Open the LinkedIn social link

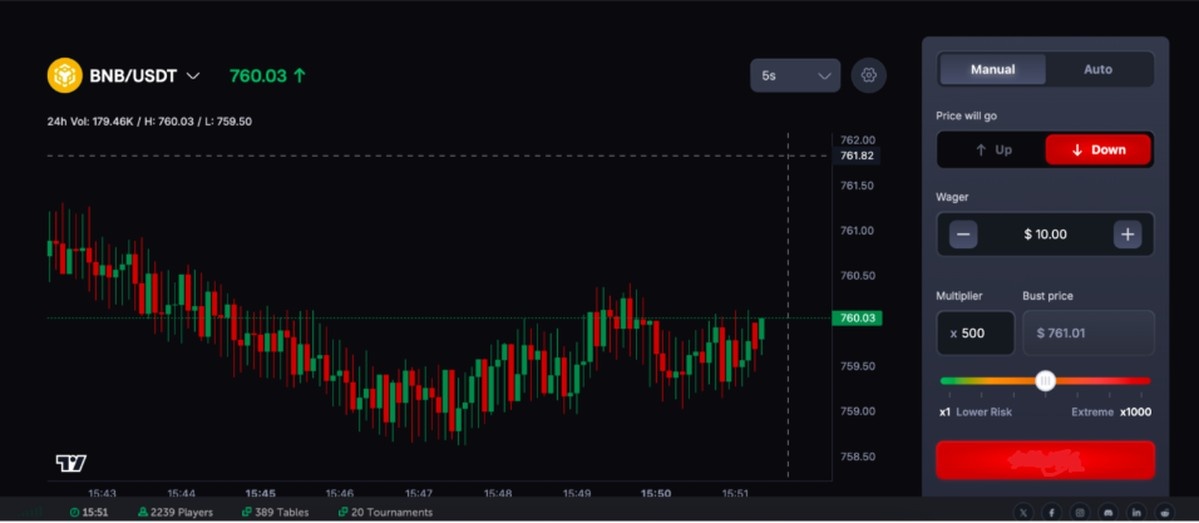[1136, 512]
